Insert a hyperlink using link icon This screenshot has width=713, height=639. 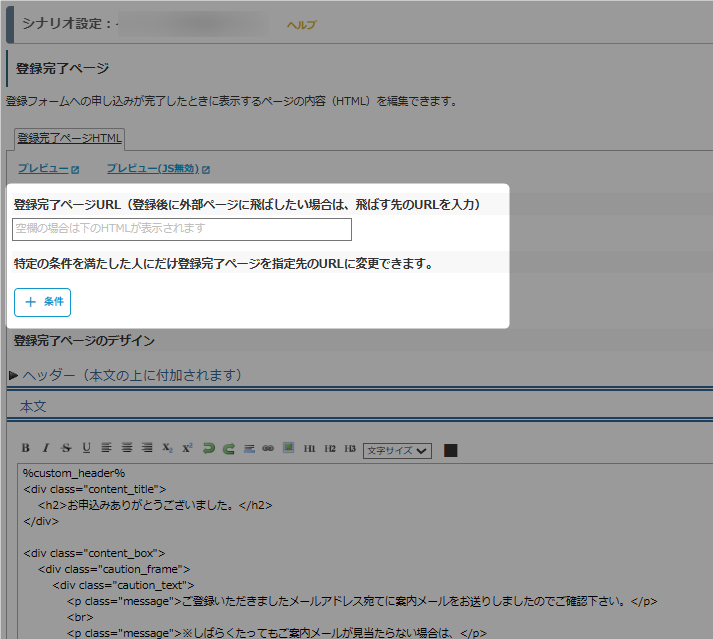pos(268,449)
